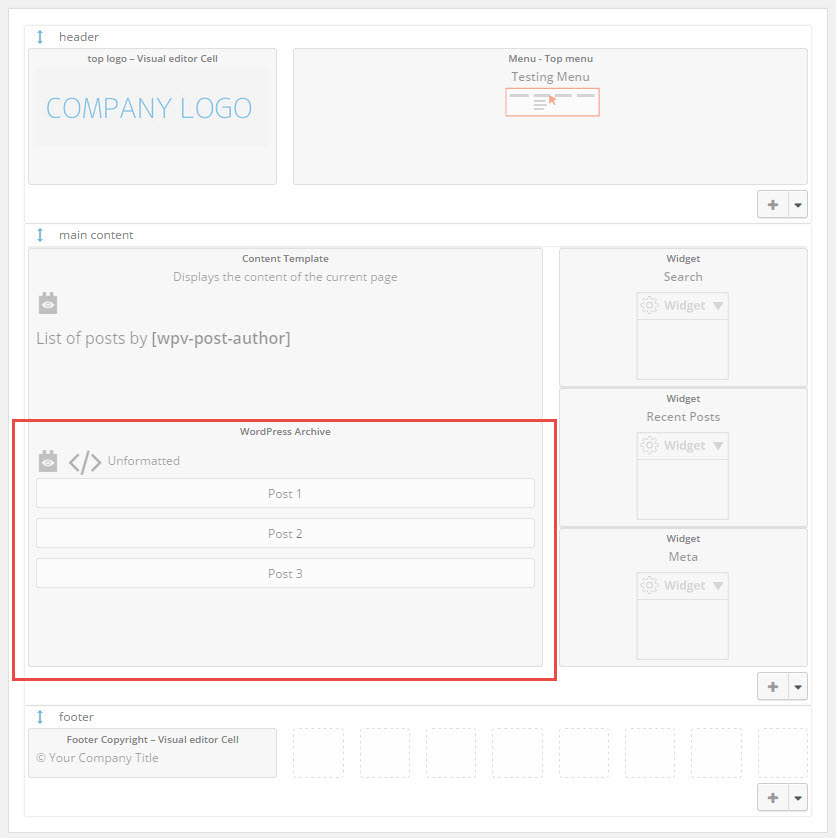Expand the Meta widget dropdown triangle

pos(718,586)
